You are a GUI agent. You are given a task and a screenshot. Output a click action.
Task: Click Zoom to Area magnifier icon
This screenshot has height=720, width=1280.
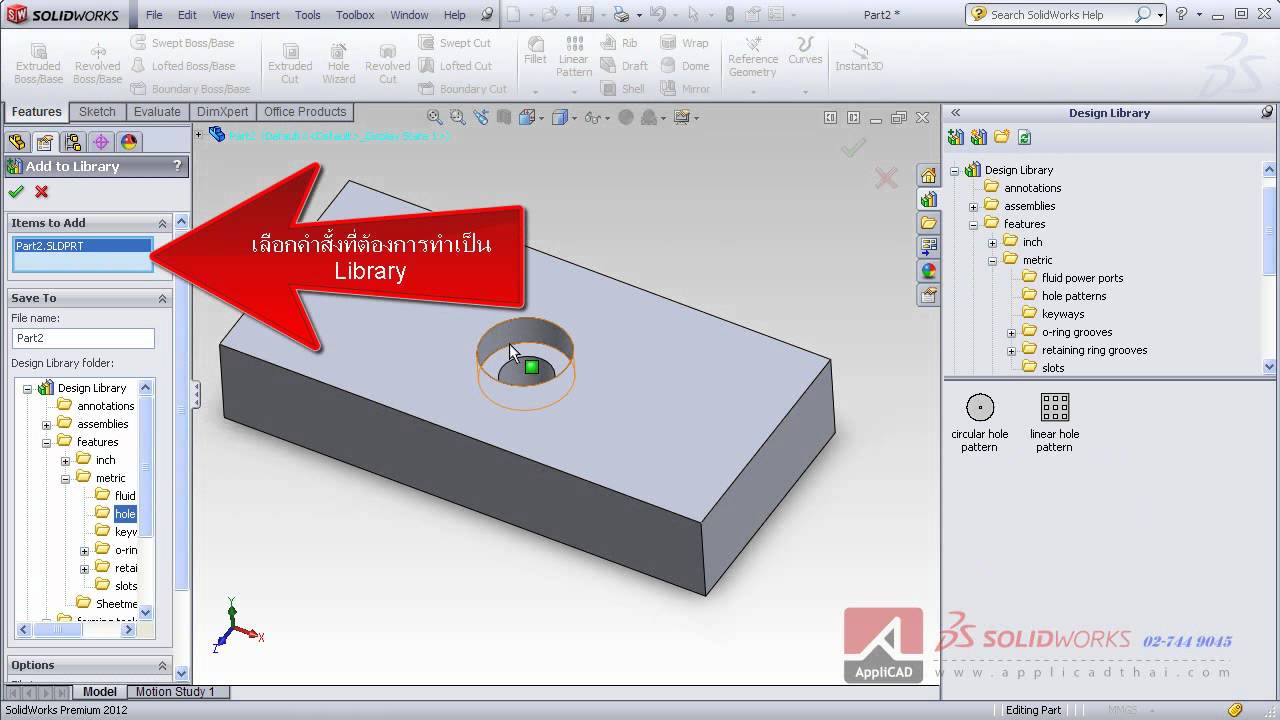[x=459, y=117]
